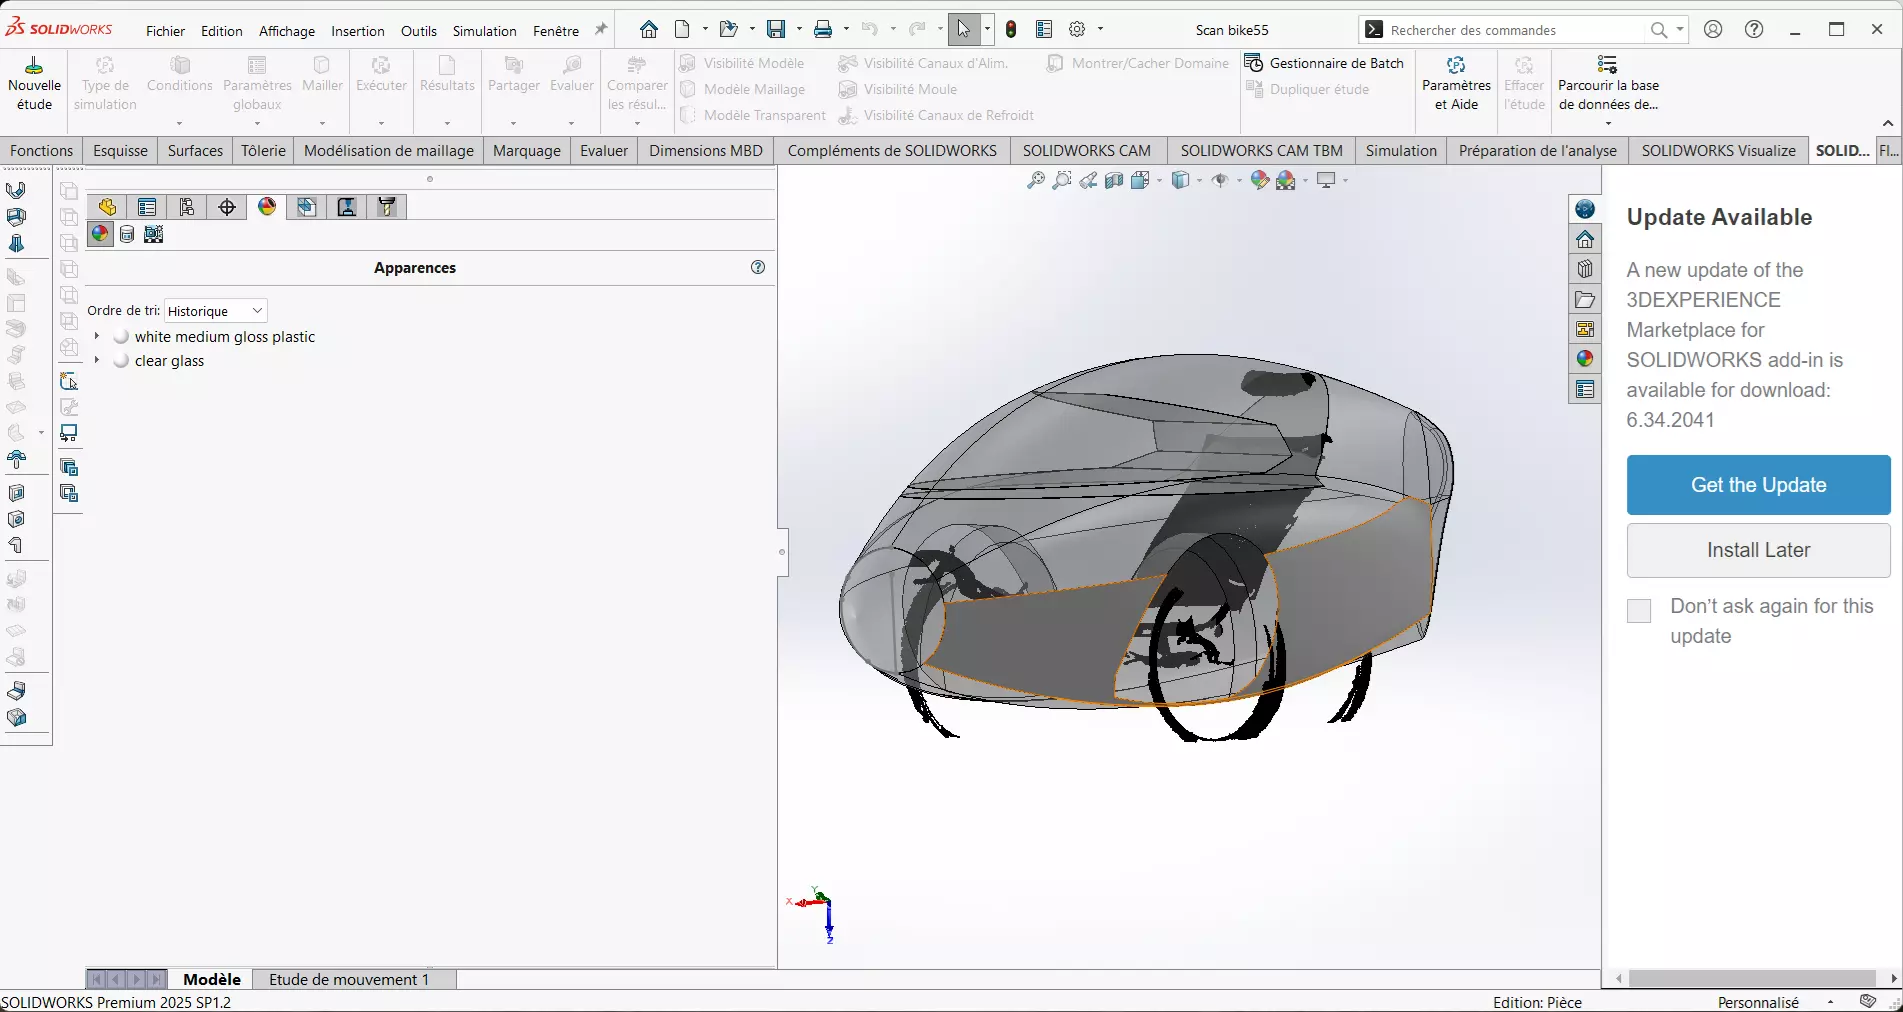1903x1012 pixels.
Task: Open the ConfigurationManager tab icon
Action: (187, 207)
